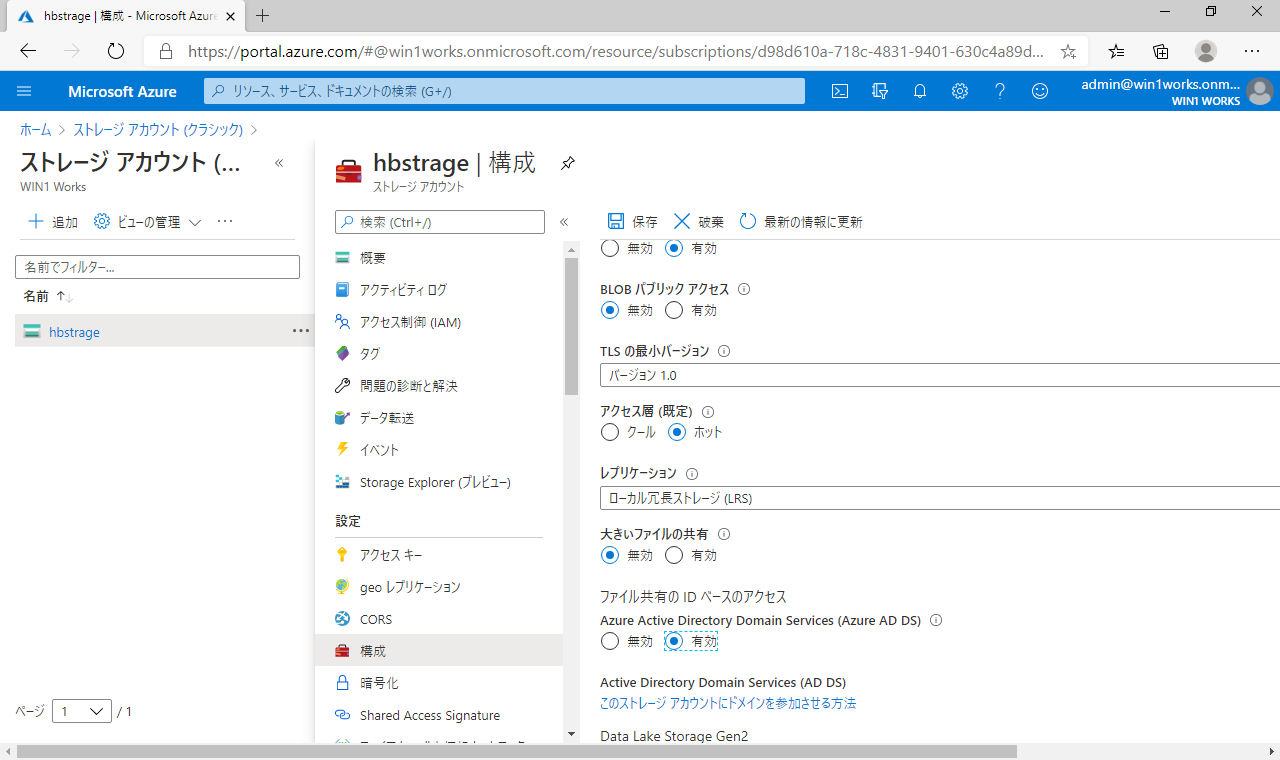1280x760 pixels.
Task: Show info for Azure AD DS setting
Action: [x=936, y=620]
